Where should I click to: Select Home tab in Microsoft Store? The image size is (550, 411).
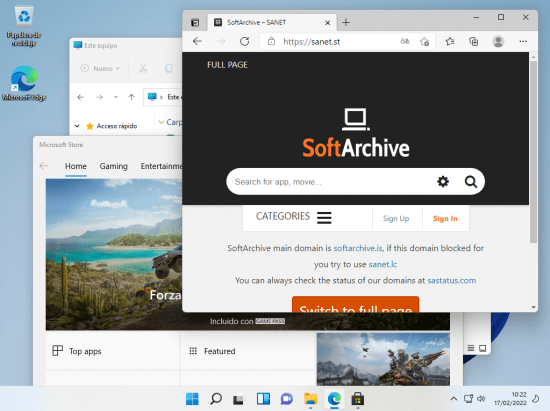click(76, 166)
